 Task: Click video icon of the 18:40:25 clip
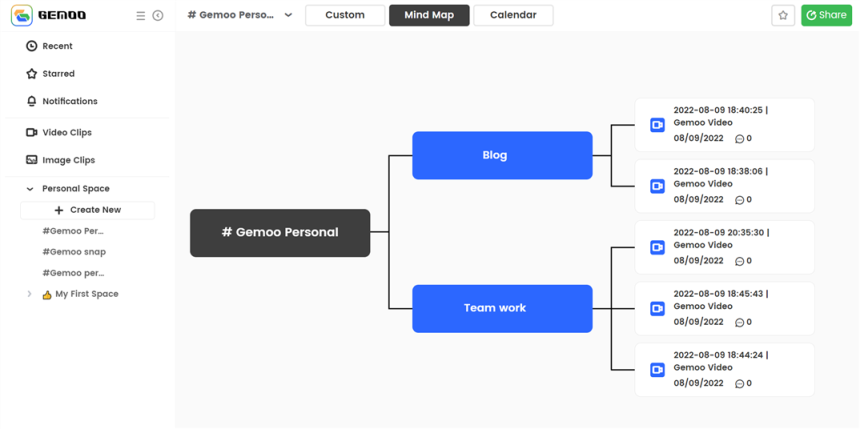[657, 125]
